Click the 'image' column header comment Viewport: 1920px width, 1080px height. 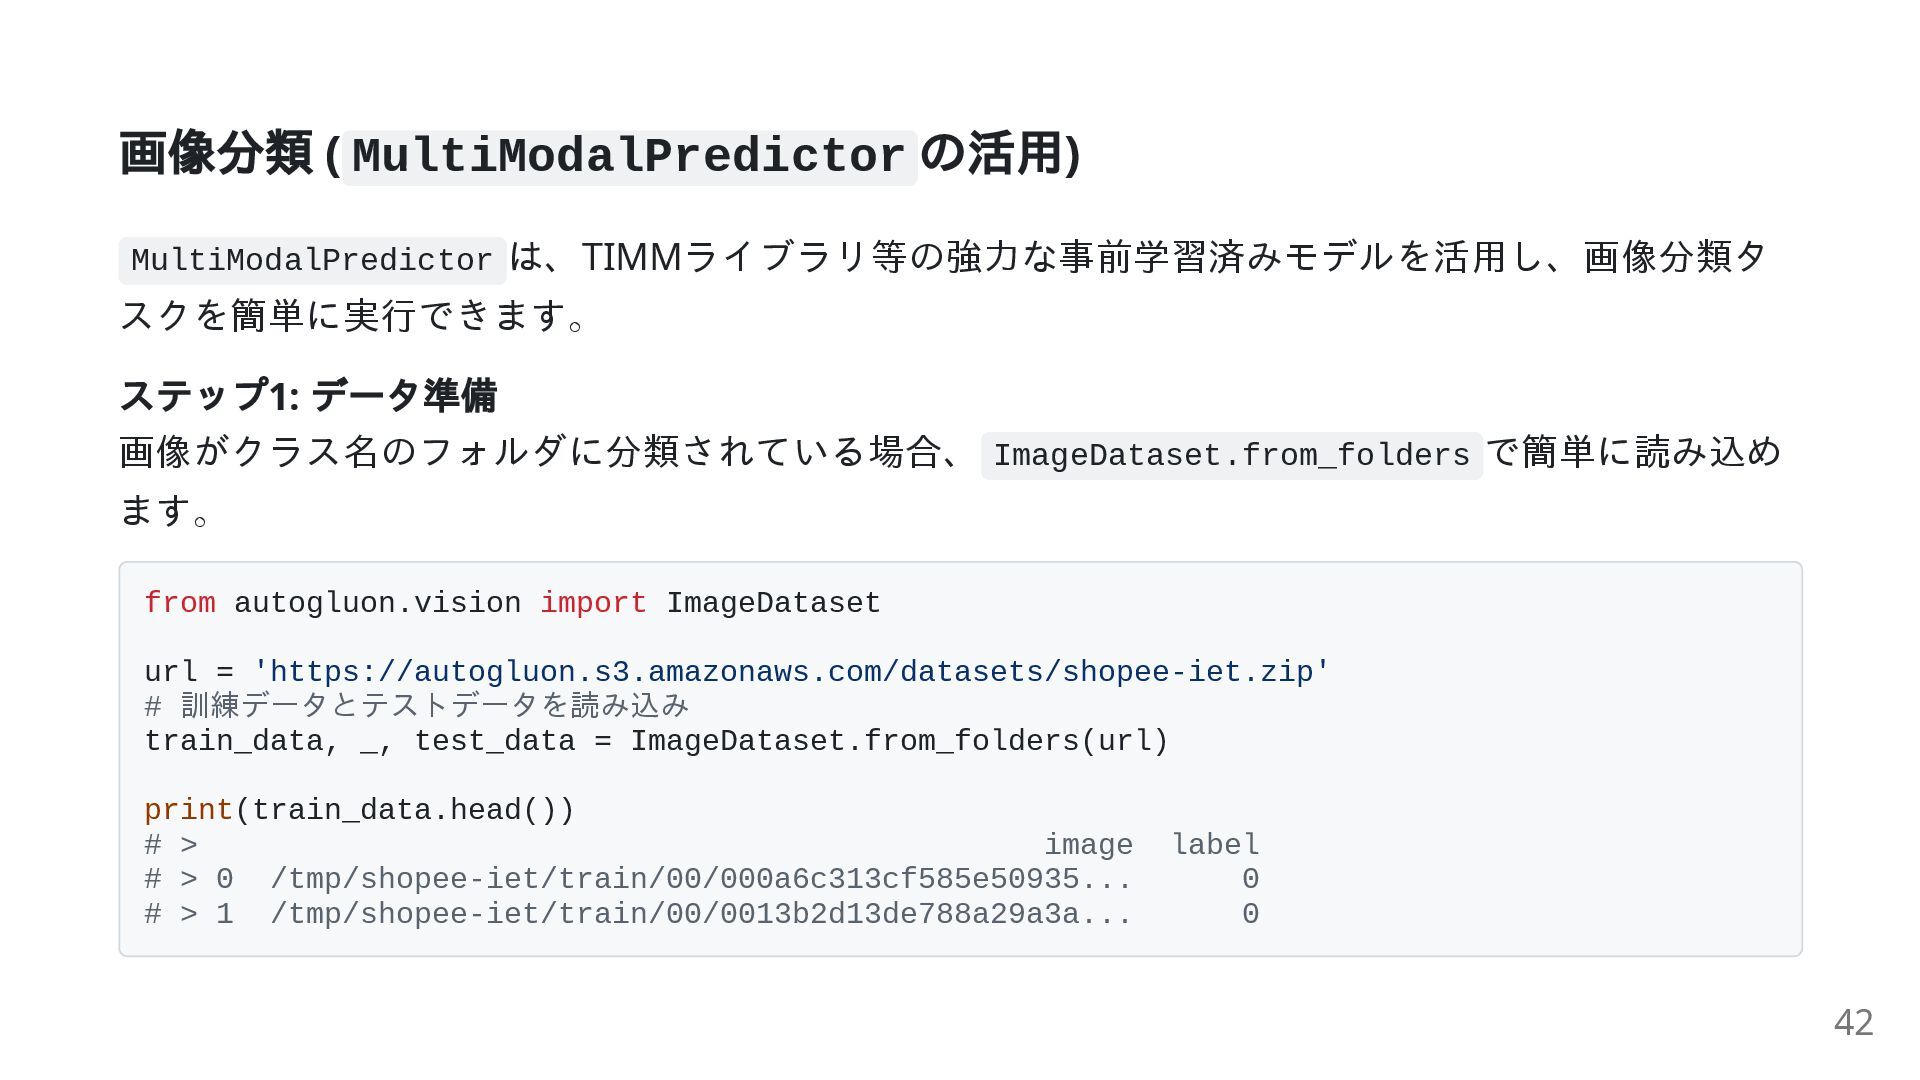pos(1088,845)
